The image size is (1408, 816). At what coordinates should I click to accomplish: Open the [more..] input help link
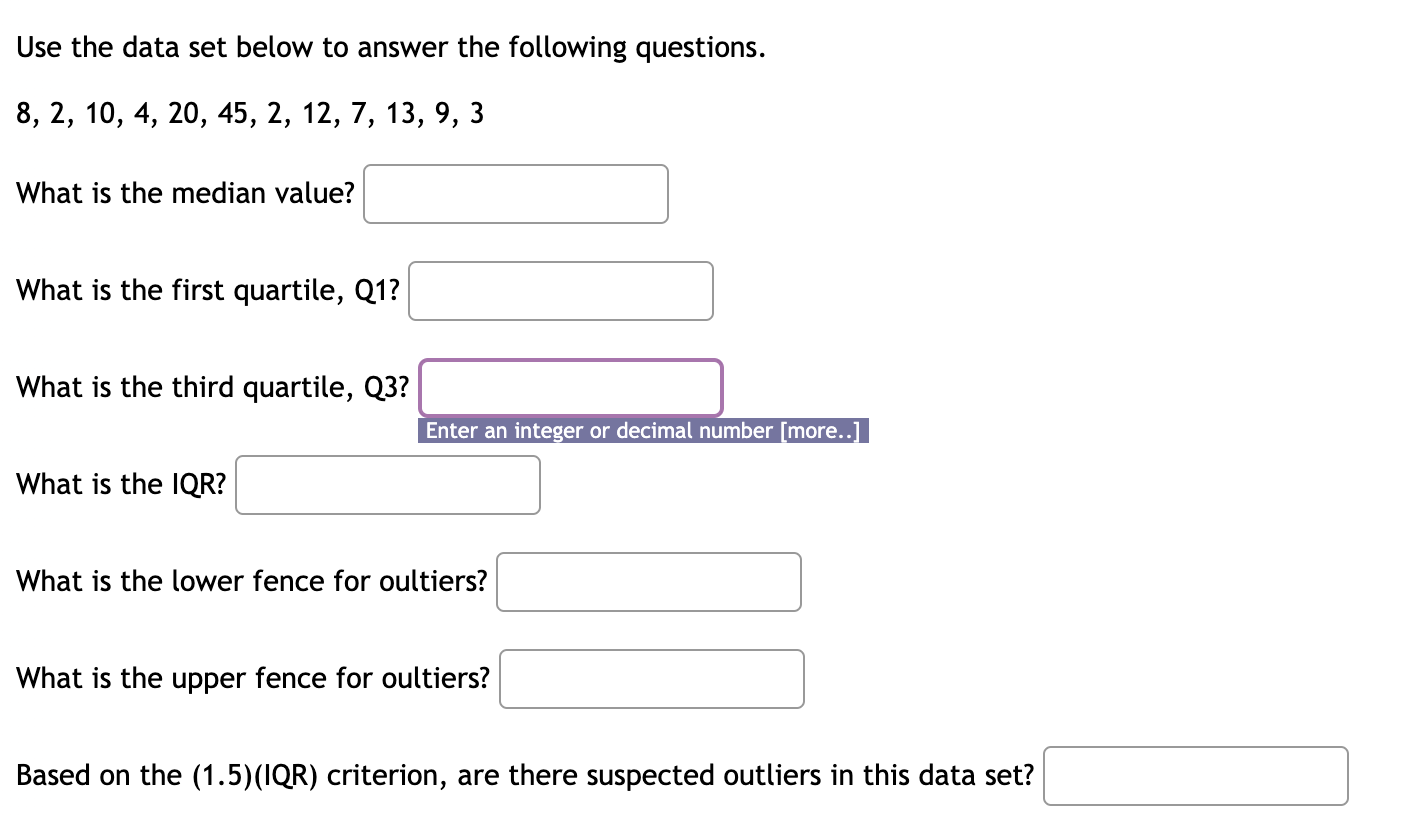820,430
